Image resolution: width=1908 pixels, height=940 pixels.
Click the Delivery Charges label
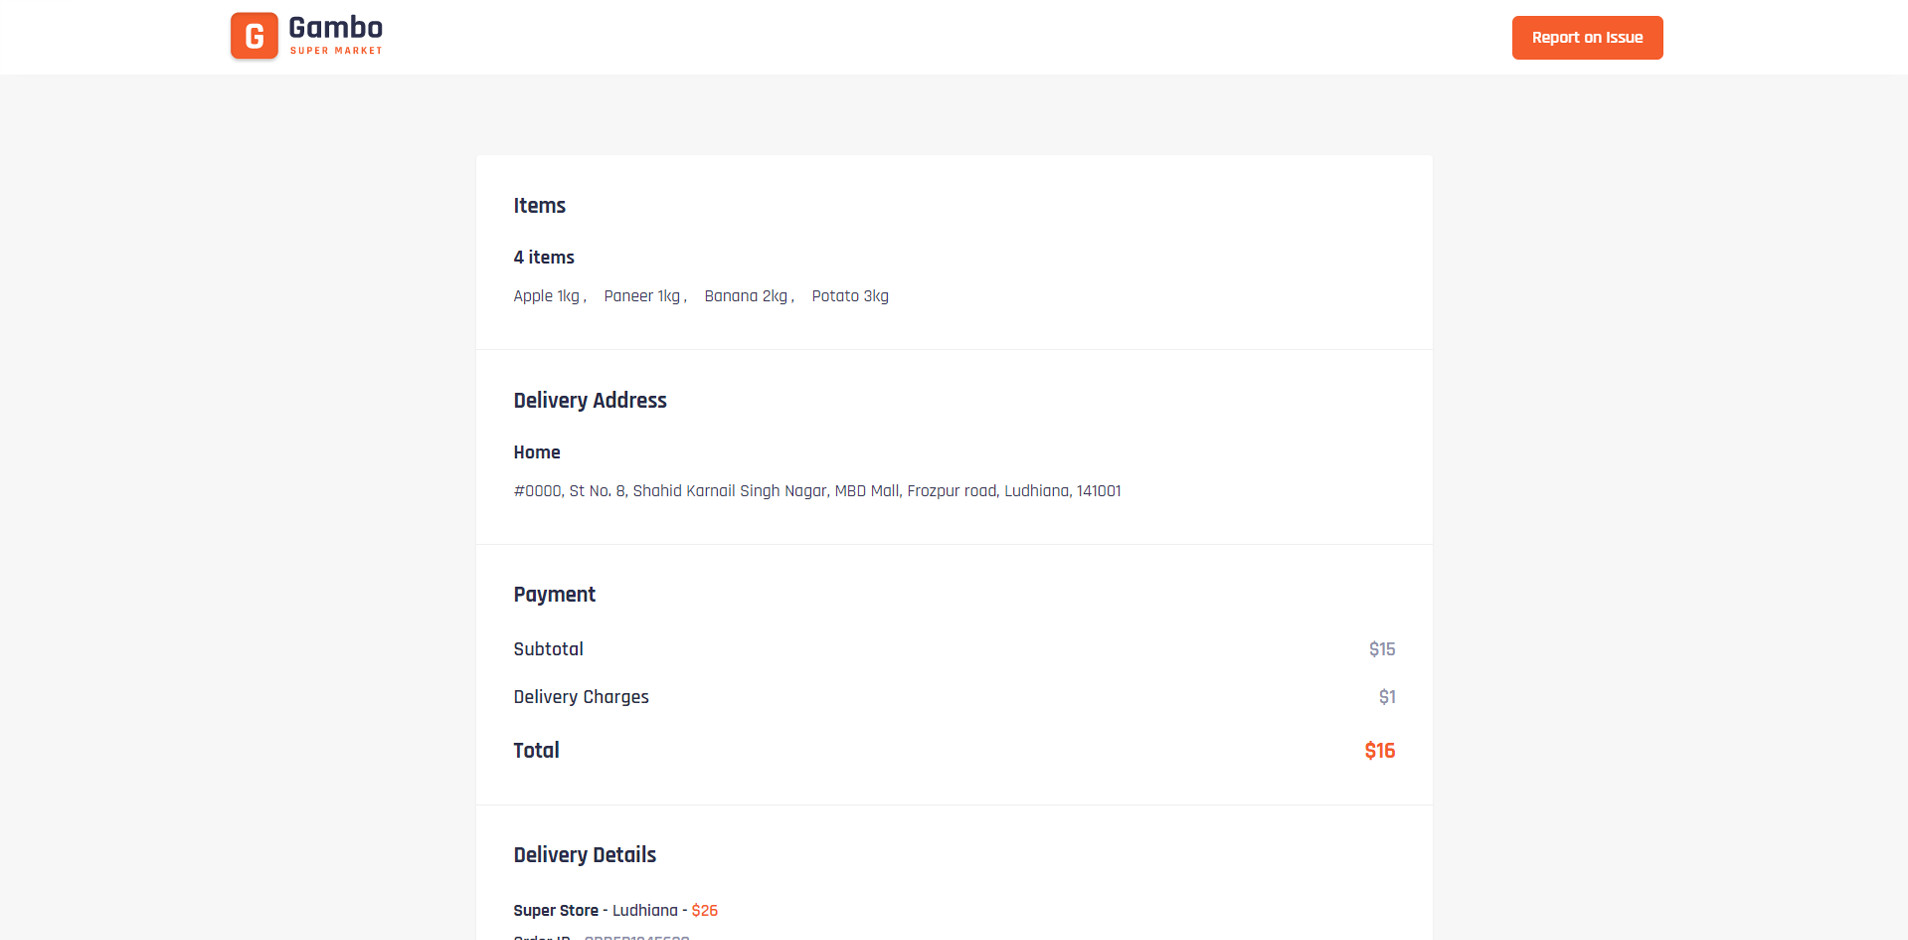[x=580, y=697]
